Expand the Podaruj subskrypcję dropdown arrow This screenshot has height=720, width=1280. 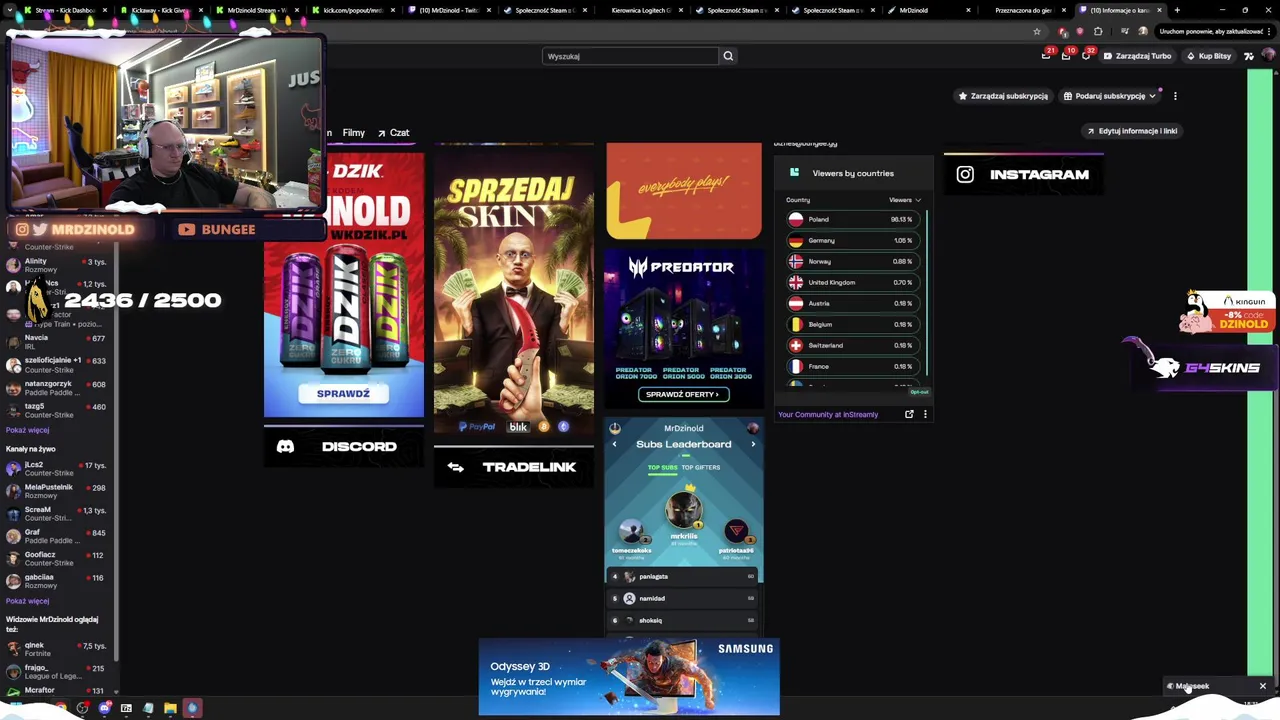point(1152,96)
